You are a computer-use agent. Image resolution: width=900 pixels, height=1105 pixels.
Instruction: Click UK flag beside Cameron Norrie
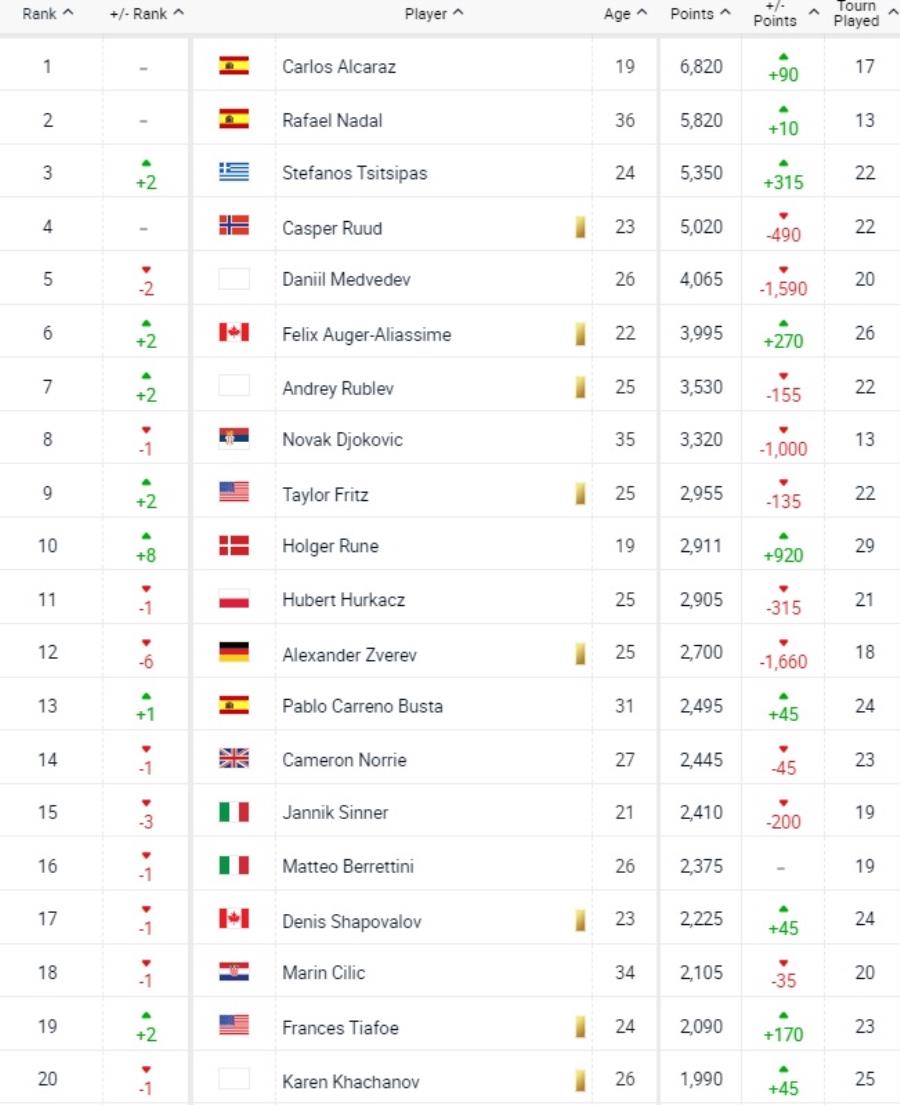click(x=234, y=758)
